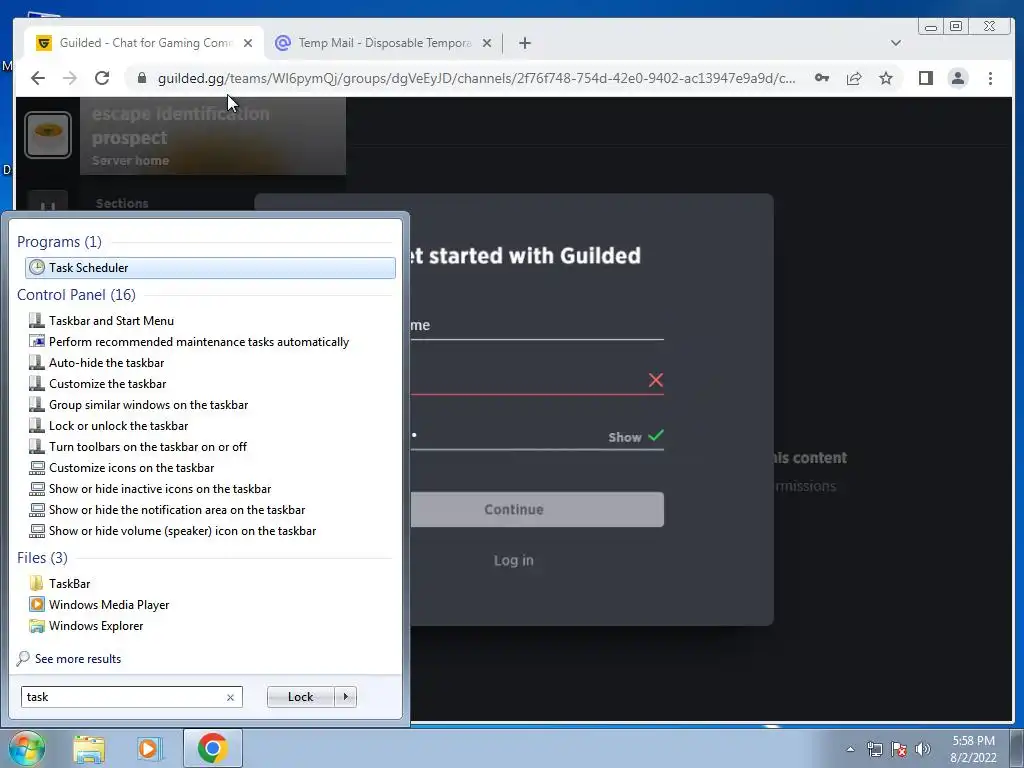Expand the shutdown options arrow
The height and width of the screenshot is (768, 1024).
click(x=345, y=697)
